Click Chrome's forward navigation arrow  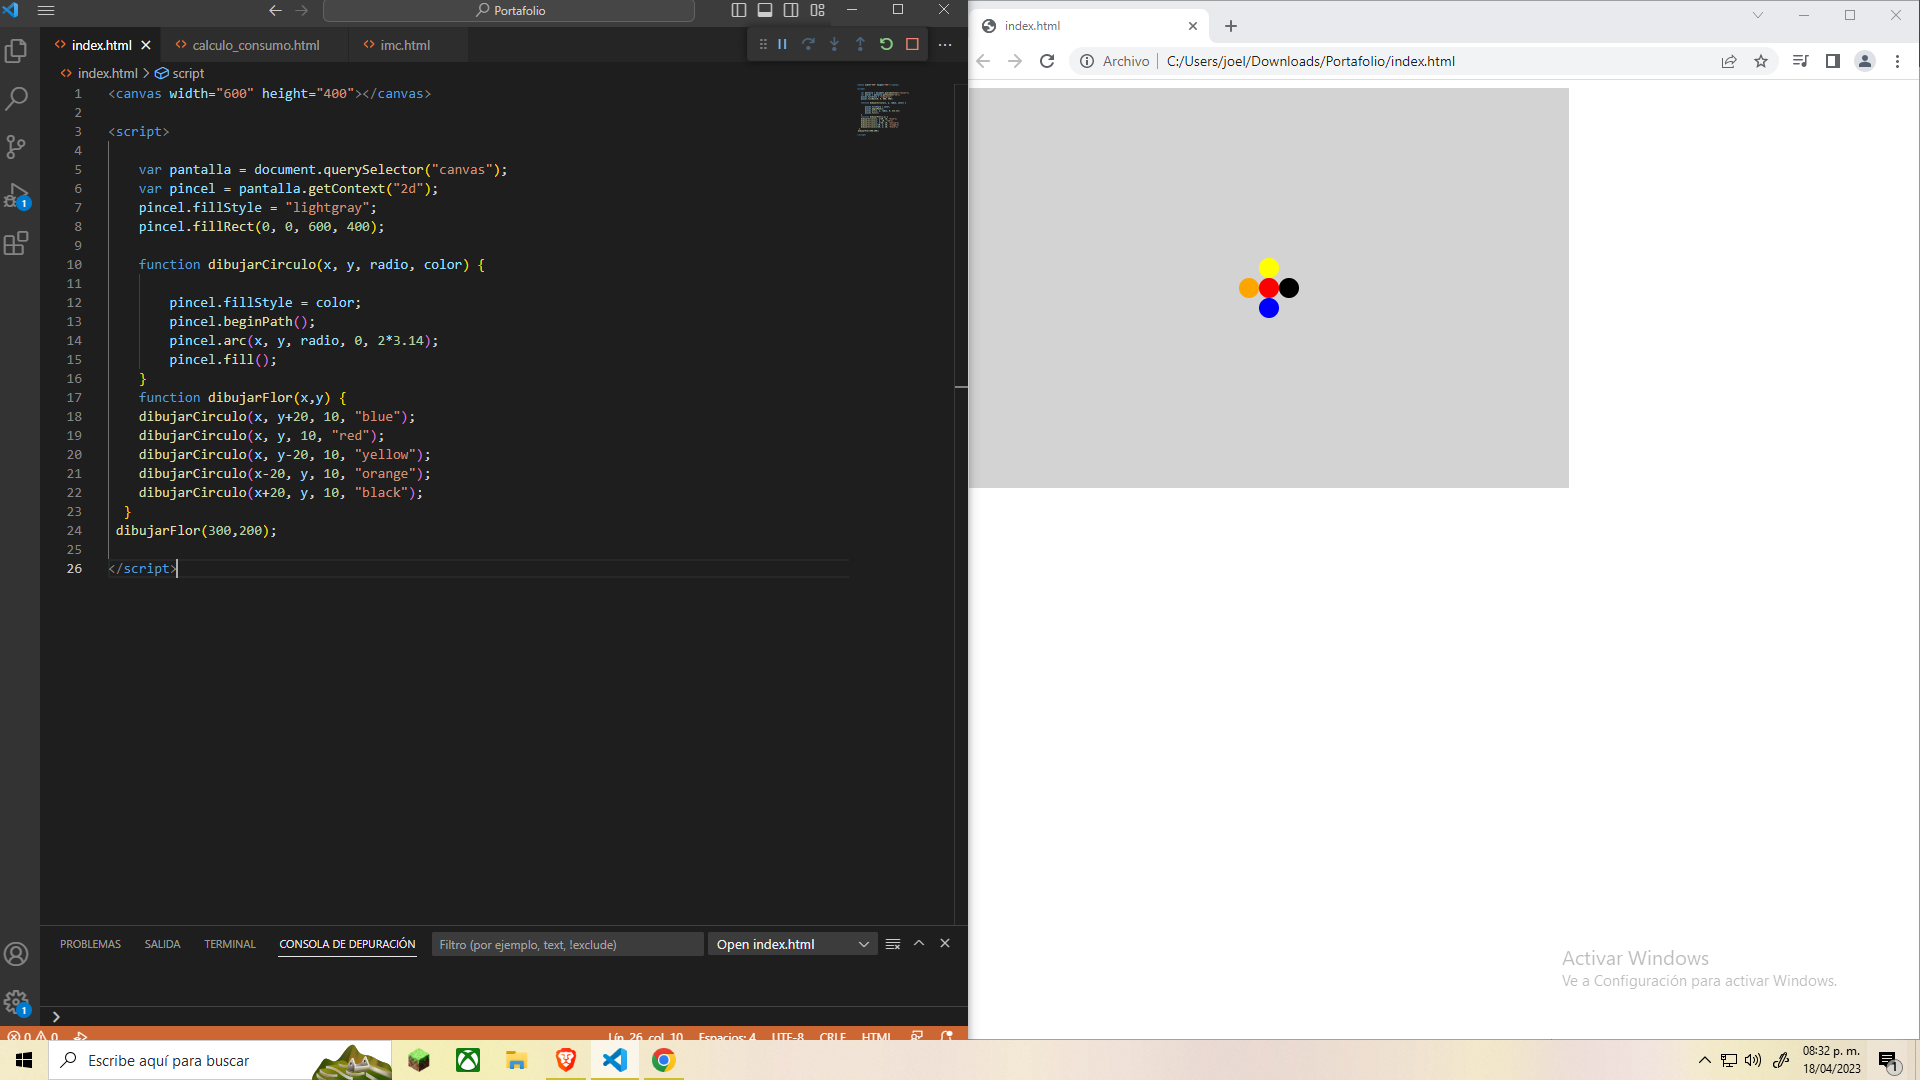point(1015,61)
